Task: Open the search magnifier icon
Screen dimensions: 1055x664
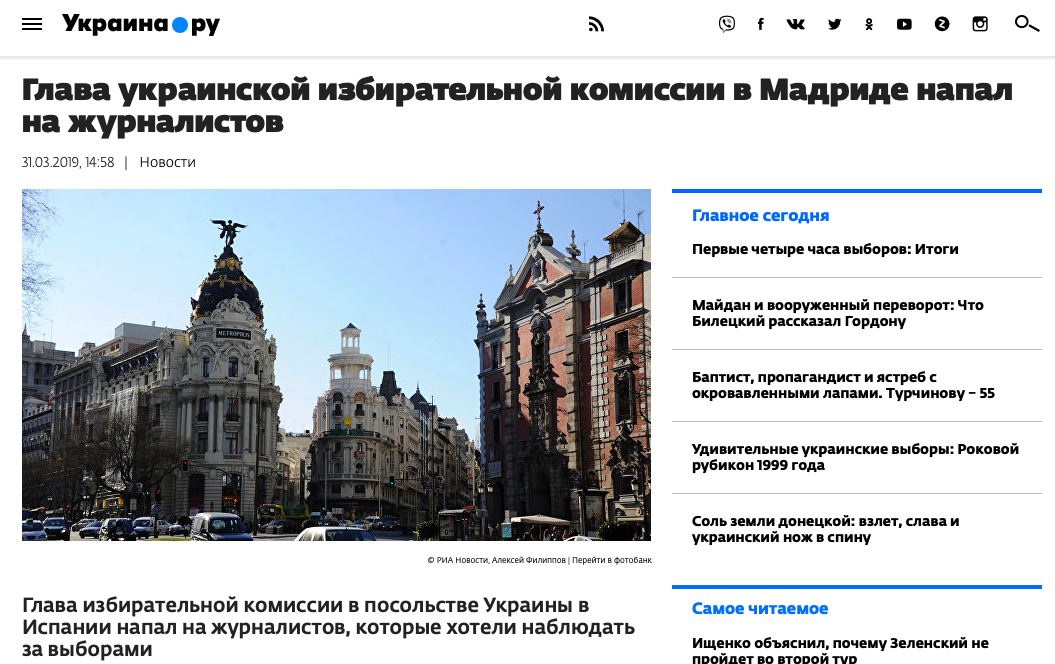Action: pyautogui.click(x=1026, y=24)
